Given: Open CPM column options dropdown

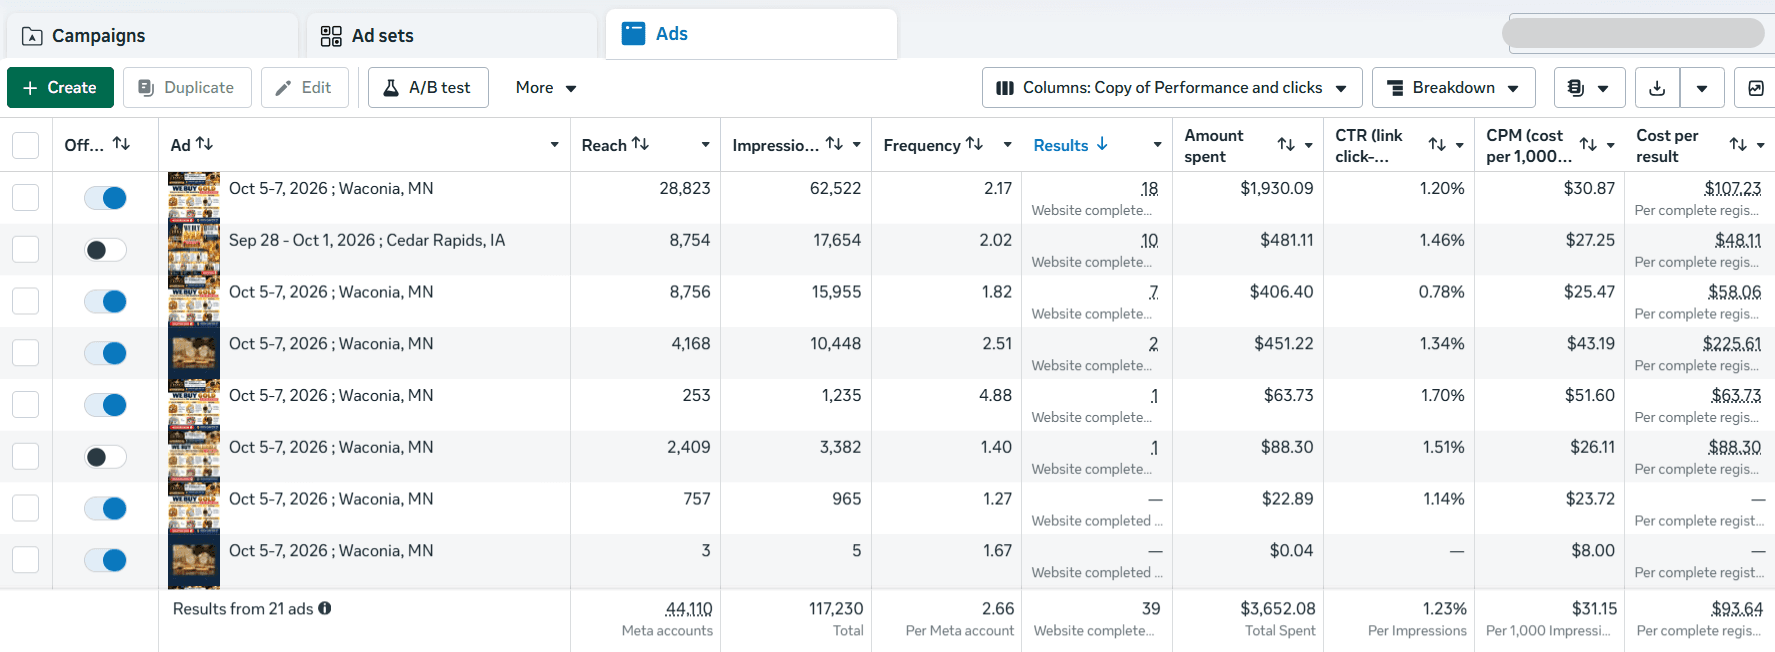Looking at the screenshot, I should (x=1610, y=145).
